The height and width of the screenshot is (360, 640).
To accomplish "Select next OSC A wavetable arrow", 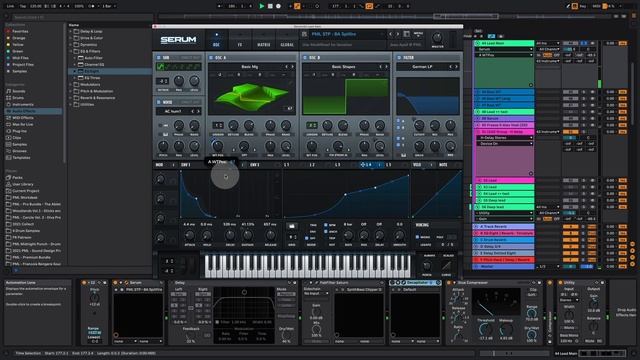I will (292, 67).
